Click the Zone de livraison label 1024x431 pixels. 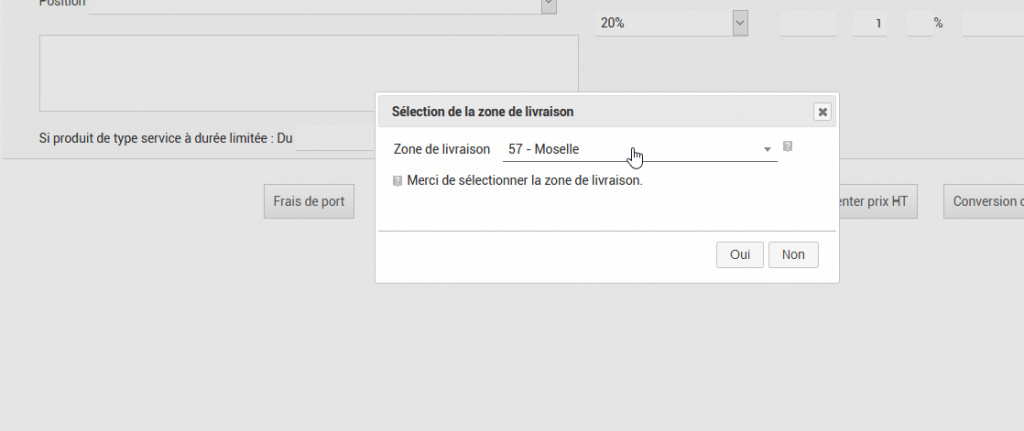[442, 150]
